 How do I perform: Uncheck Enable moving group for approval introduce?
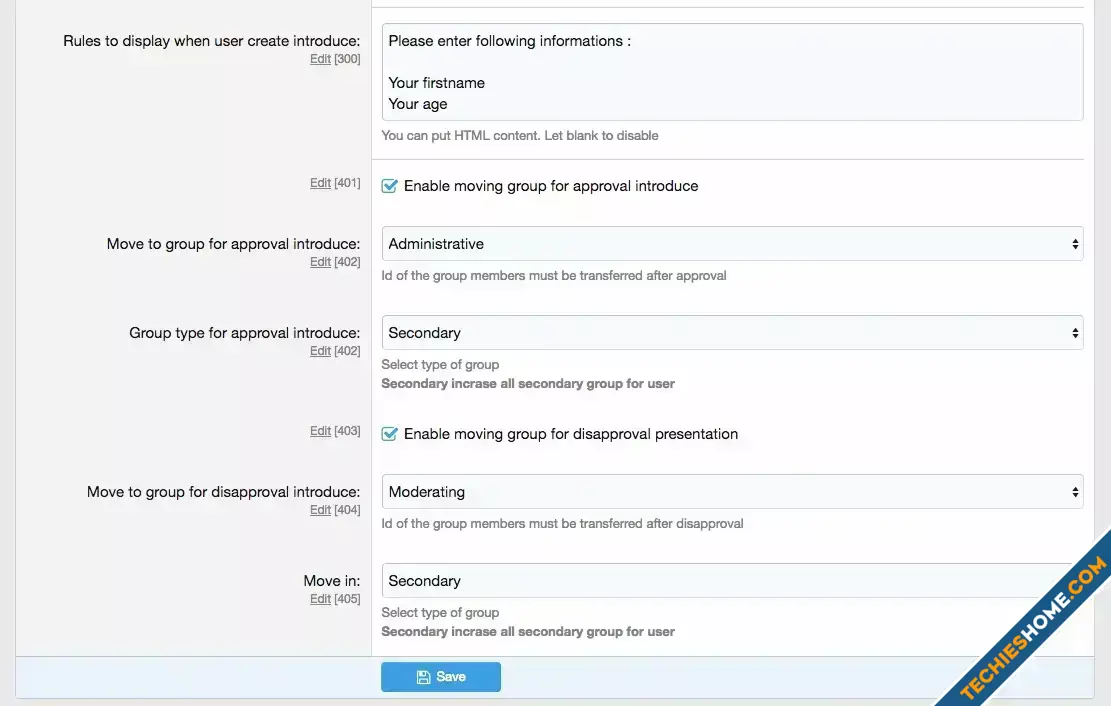coord(389,186)
